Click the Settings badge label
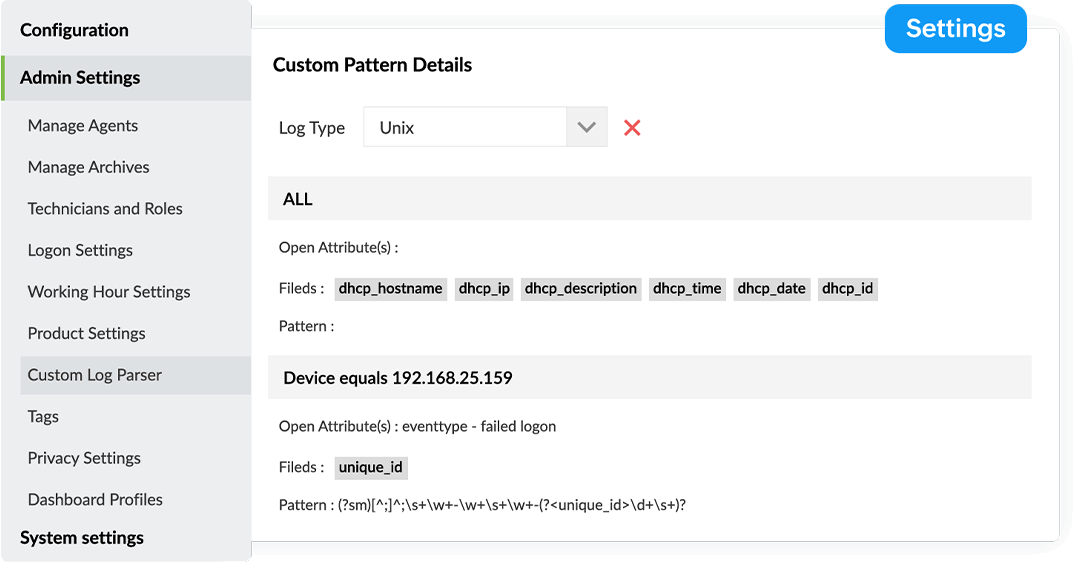The height and width of the screenshot is (567, 1086). coord(955,29)
